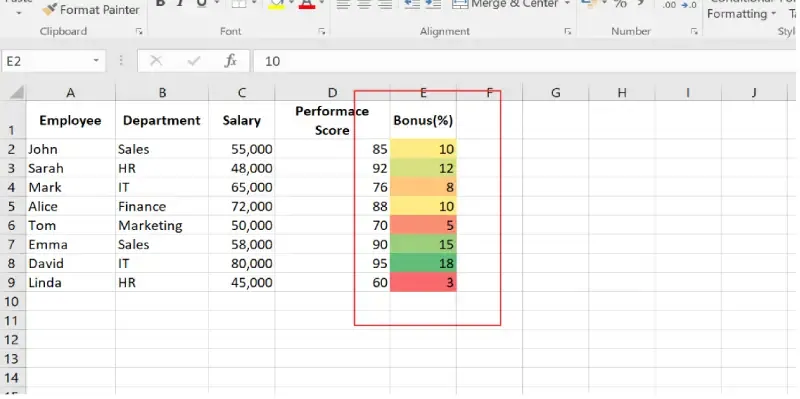Click the Salary header cell
Screen dimensions: 800x399
[241, 120]
